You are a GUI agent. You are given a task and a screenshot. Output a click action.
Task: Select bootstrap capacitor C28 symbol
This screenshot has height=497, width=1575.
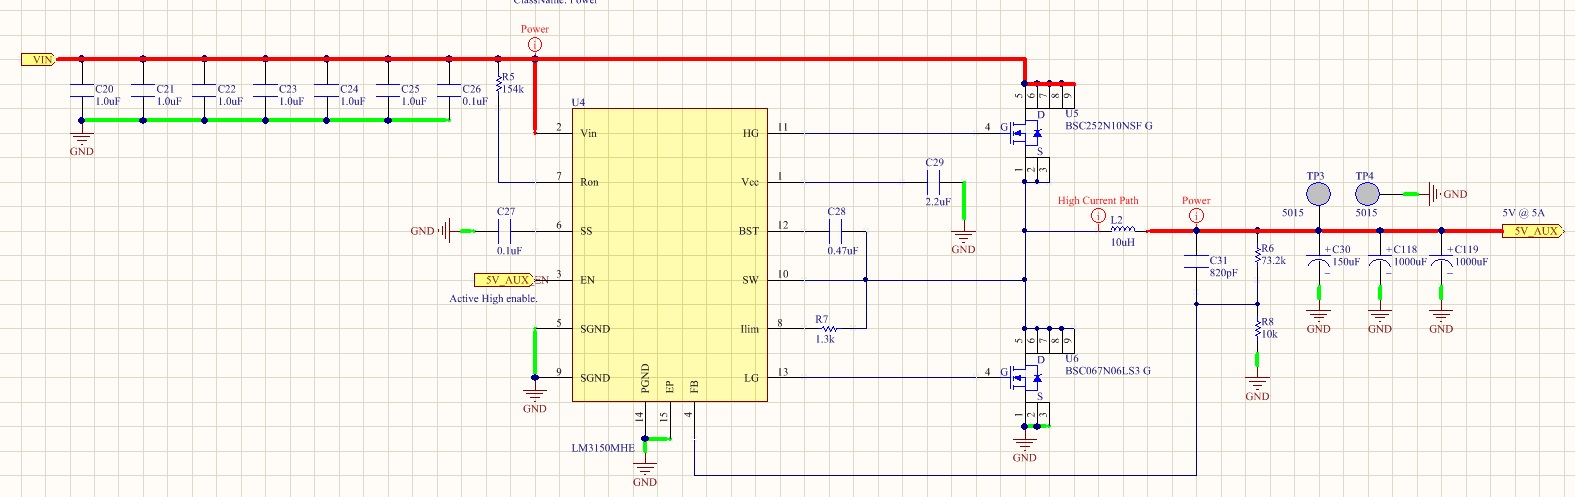point(837,231)
